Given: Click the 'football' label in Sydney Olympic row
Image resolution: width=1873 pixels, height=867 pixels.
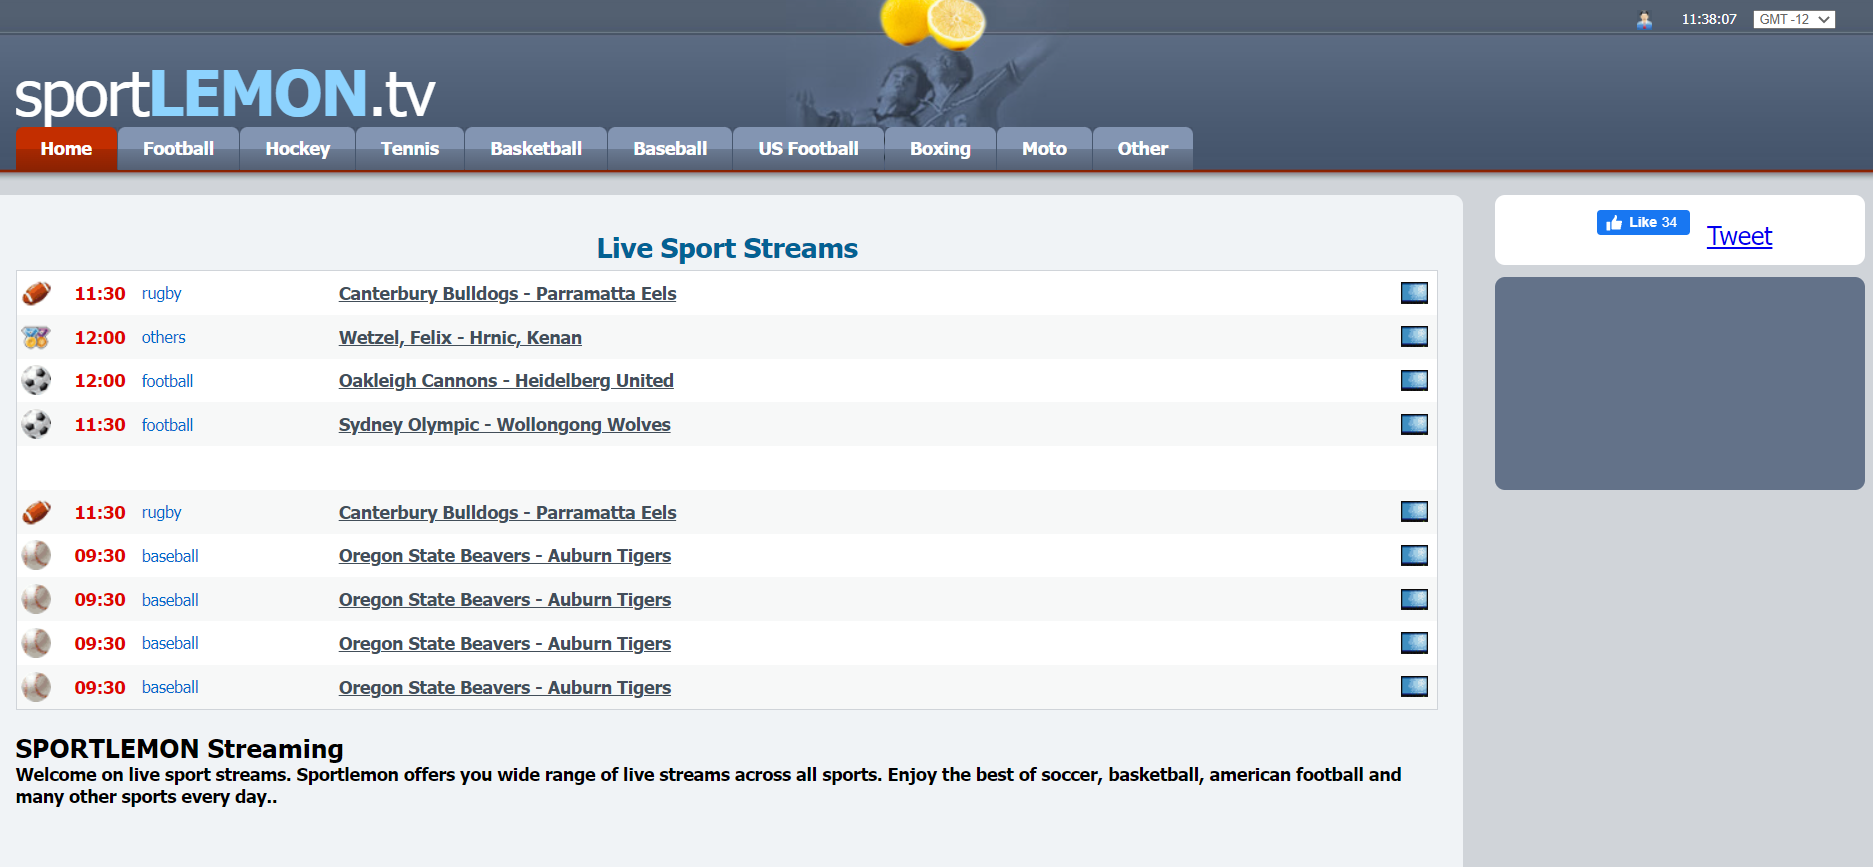Looking at the screenshot, I should click(x=167, y=425).
